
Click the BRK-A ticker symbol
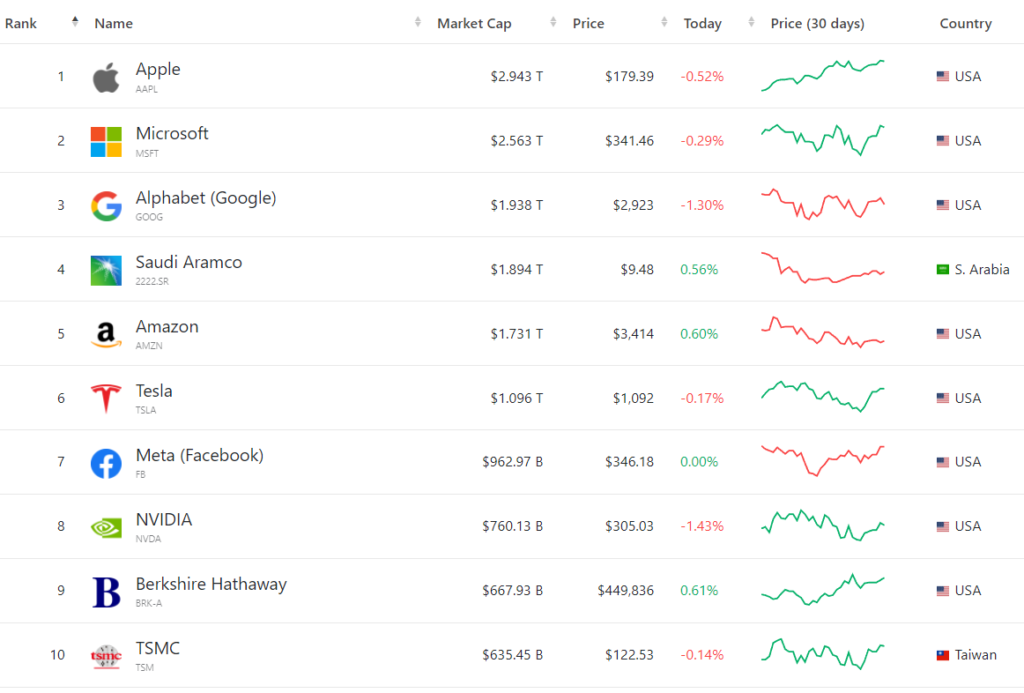click(x=148, y=604)
